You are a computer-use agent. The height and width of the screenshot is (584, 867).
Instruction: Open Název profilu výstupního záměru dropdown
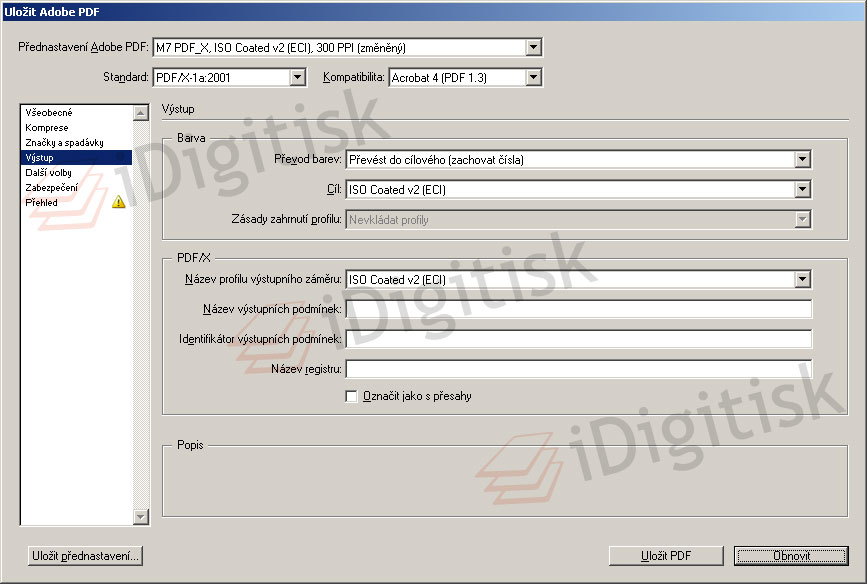tap(578, 279)
